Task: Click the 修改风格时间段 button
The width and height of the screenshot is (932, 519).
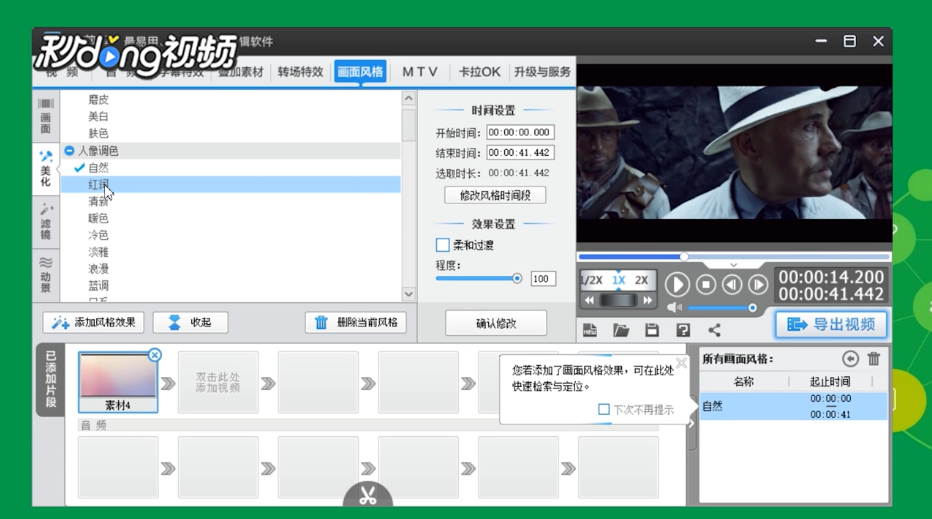Action: tap(495, 195)
